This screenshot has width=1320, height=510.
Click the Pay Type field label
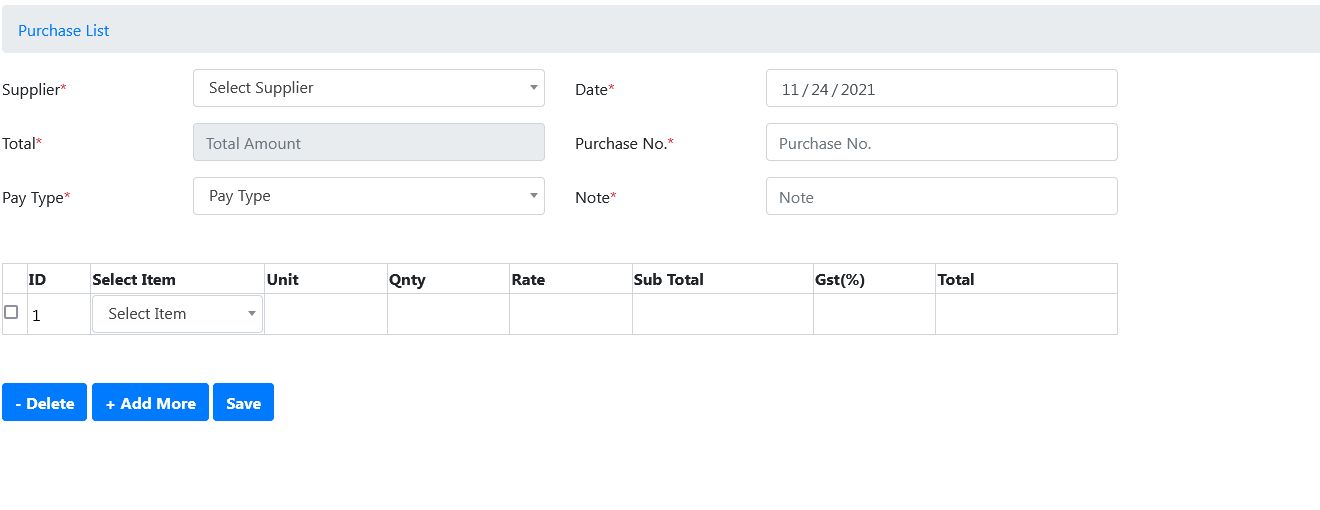[36, 197]
